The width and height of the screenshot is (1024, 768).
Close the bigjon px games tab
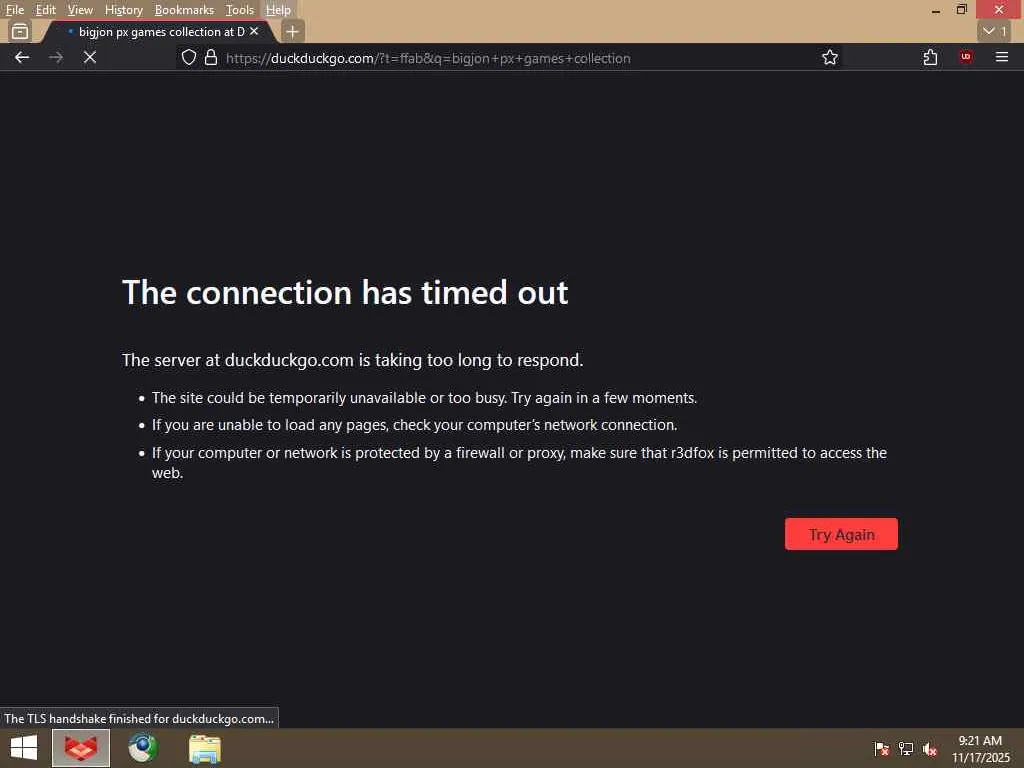pos(254,31)
